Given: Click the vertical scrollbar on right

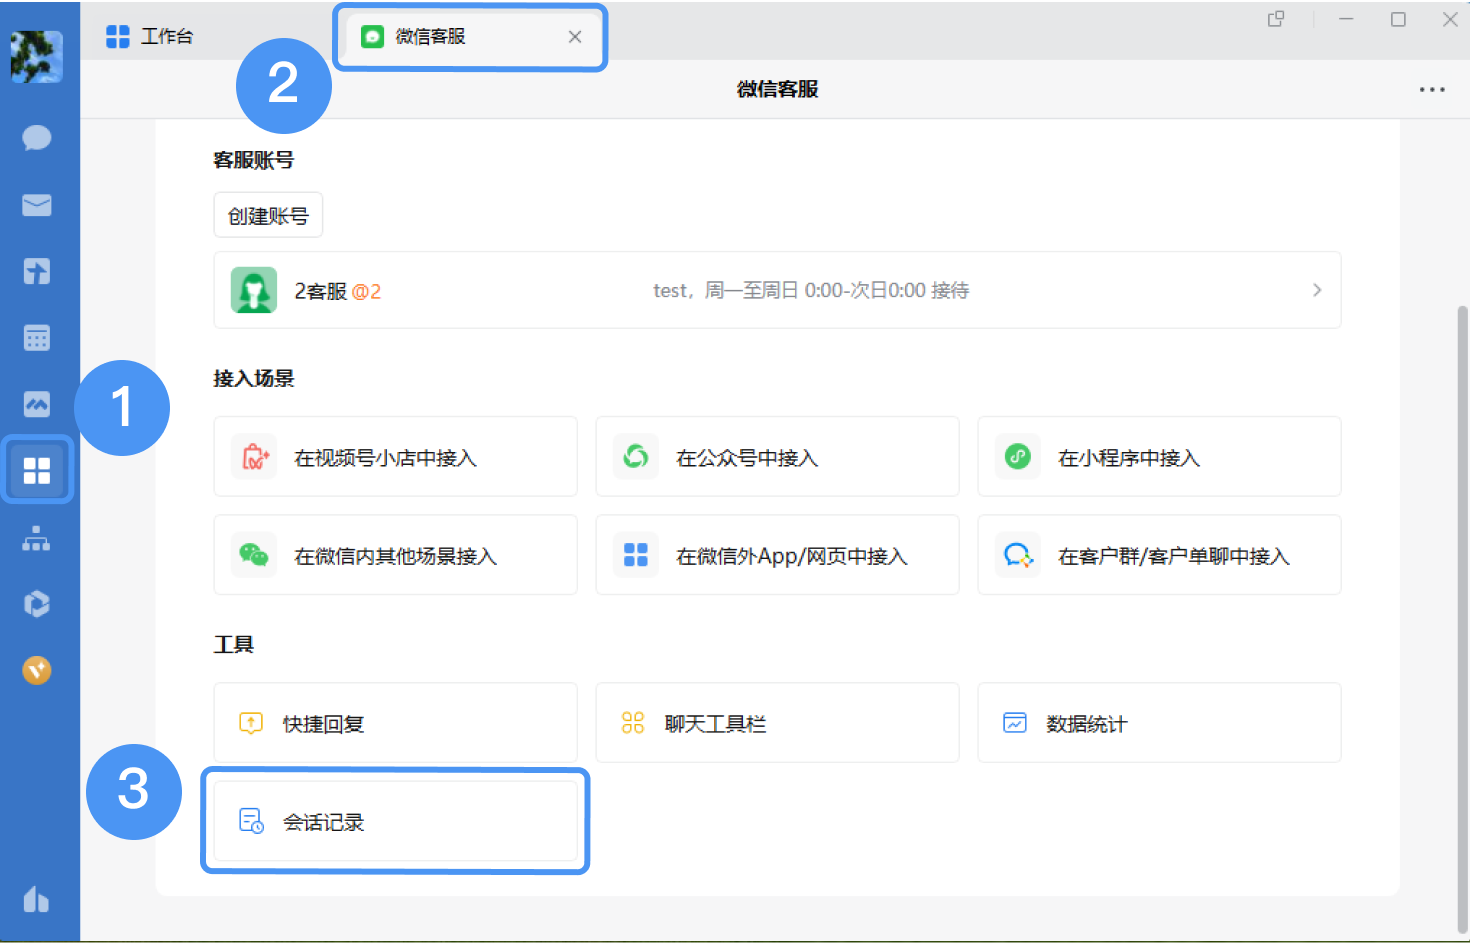Looking at the screenshot, I should click(x=1462, y=620).
